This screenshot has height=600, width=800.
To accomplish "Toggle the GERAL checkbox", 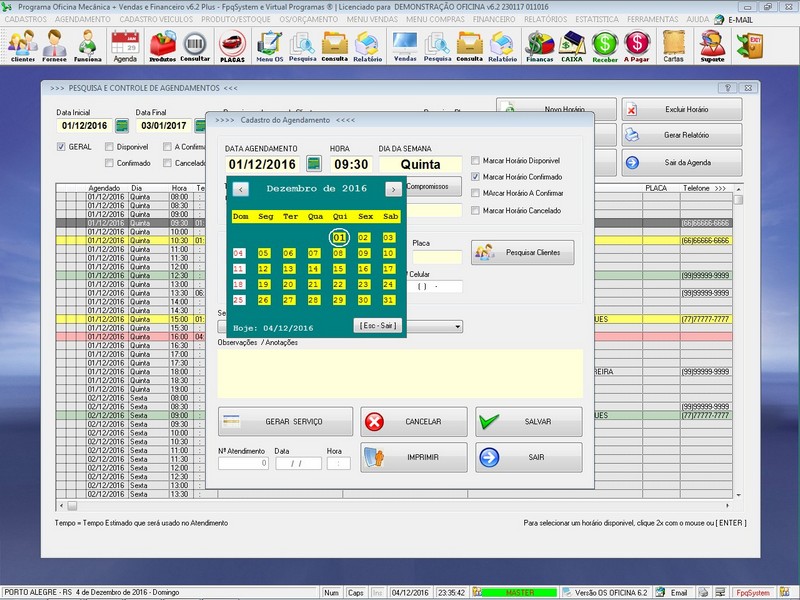I will tap(61, 147).
